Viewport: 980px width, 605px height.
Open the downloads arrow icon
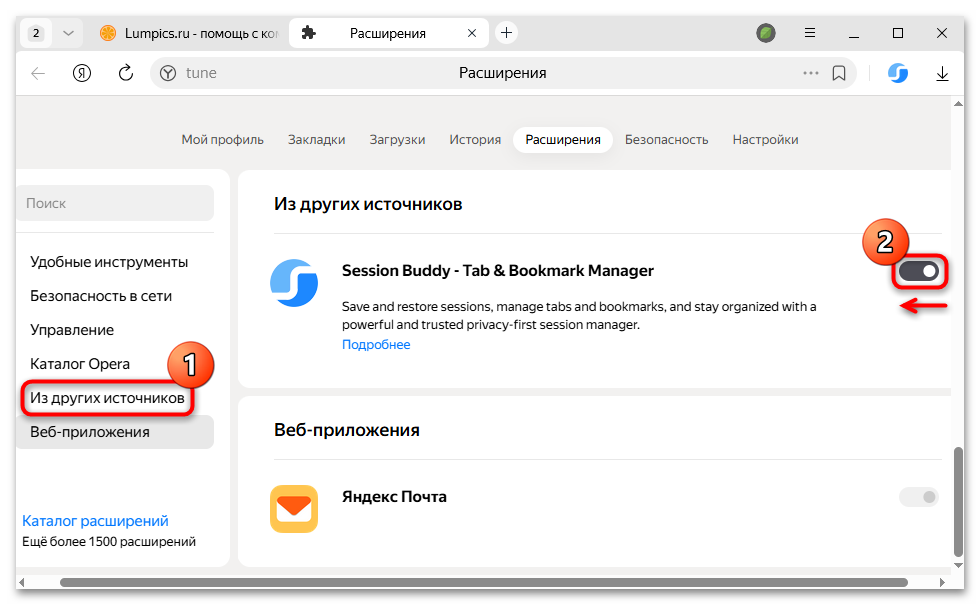tap(942, 73)
